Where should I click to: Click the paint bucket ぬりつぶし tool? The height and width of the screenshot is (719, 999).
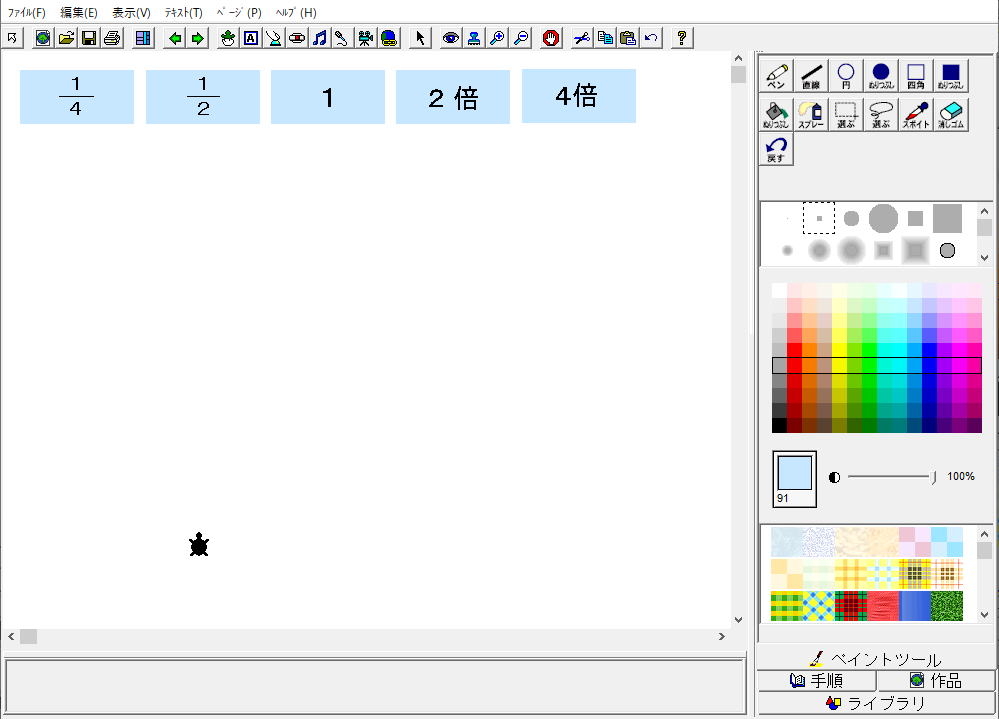click(775, 115)
